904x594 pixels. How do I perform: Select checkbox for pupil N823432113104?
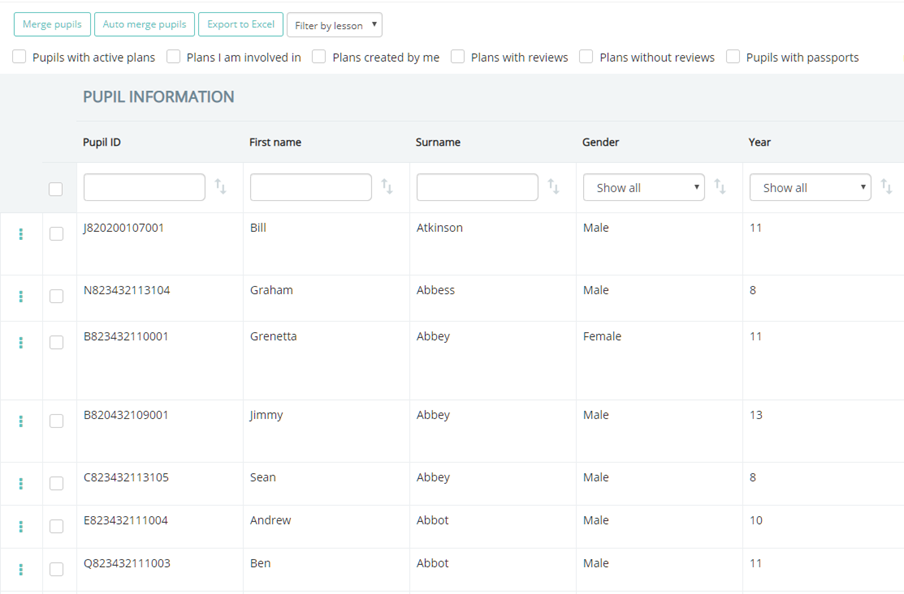coord(56,296)
